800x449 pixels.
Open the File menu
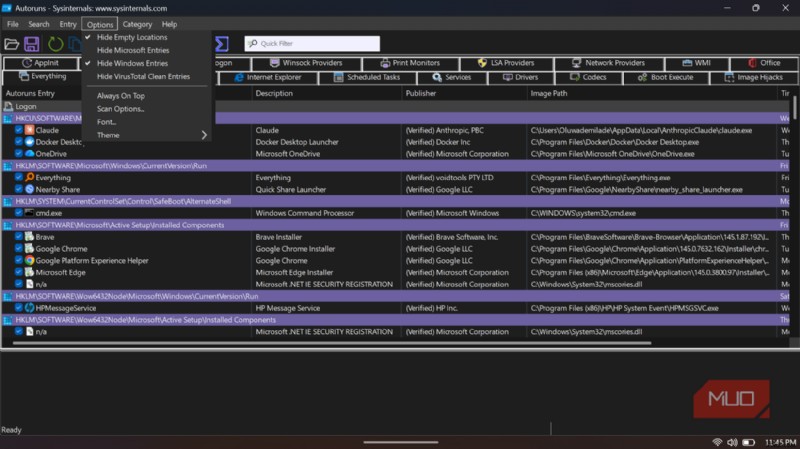click(12, 24)
